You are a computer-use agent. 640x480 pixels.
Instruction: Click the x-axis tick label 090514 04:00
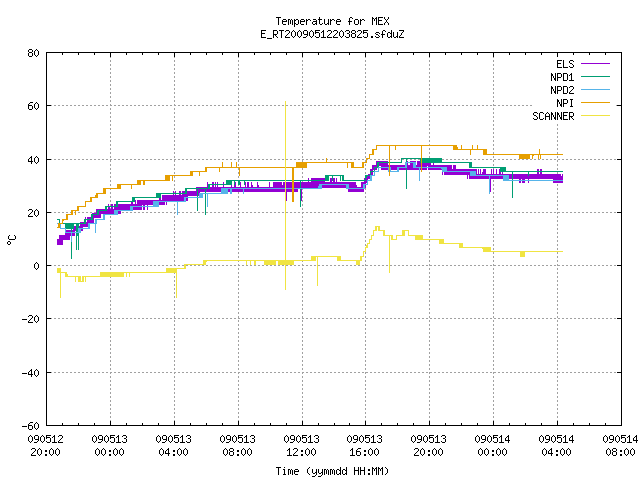click(557, 446)
